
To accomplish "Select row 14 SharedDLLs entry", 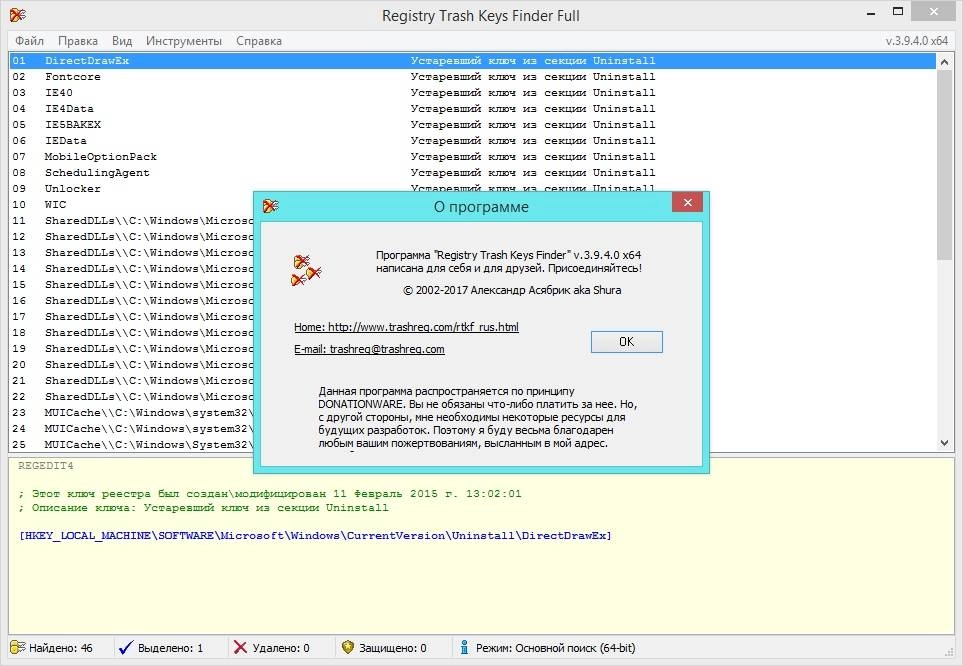I will tap(131, 268).
